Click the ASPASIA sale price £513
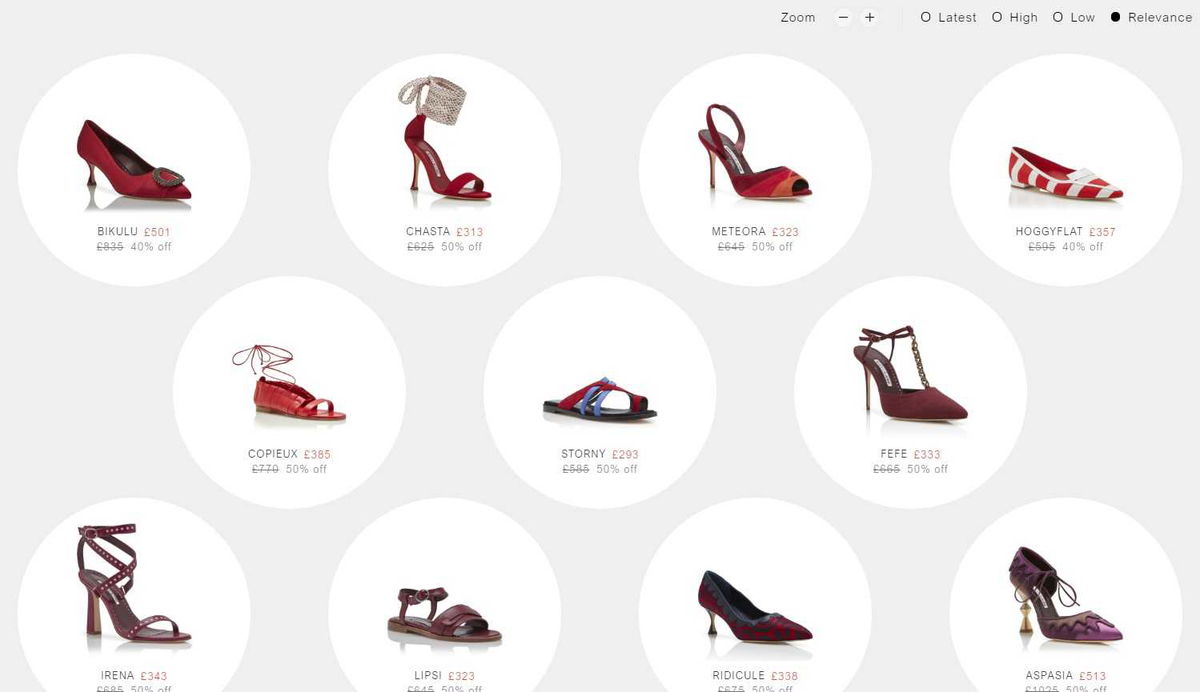 pos(1092,676)
